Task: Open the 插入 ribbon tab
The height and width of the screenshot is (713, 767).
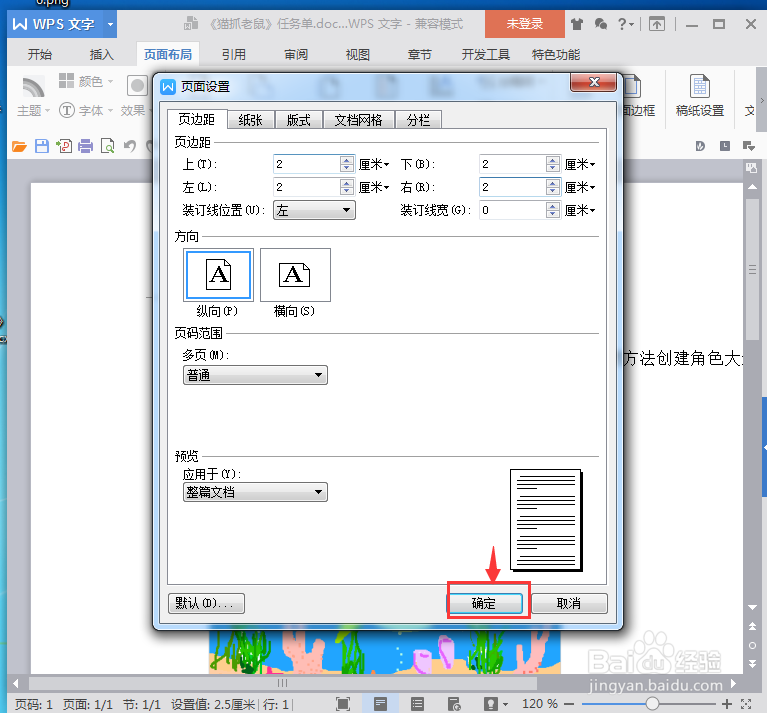Action: pos(102,54)
